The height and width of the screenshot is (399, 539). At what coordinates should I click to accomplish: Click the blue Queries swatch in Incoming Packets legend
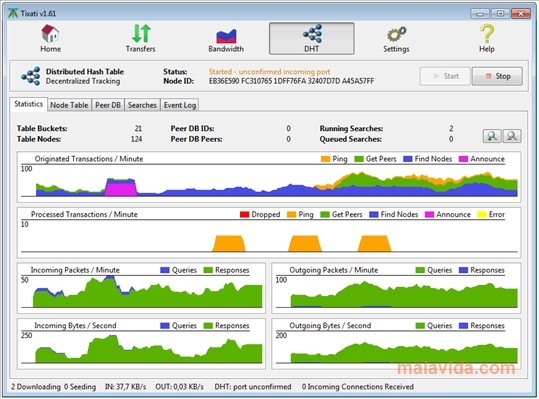(x=165, y=270)
